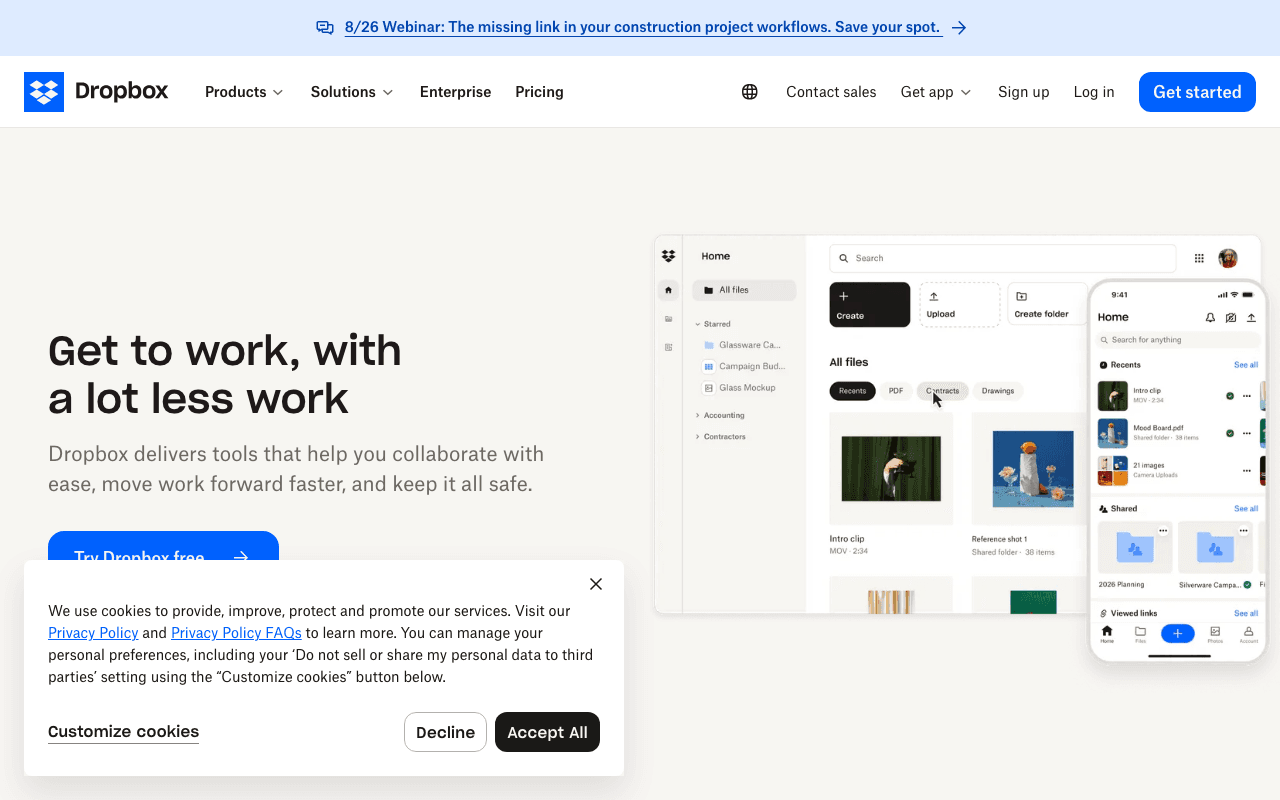The image size is (1280, 800).
Task: Click the user avatar in the desktop preview
Action: 1228,258
